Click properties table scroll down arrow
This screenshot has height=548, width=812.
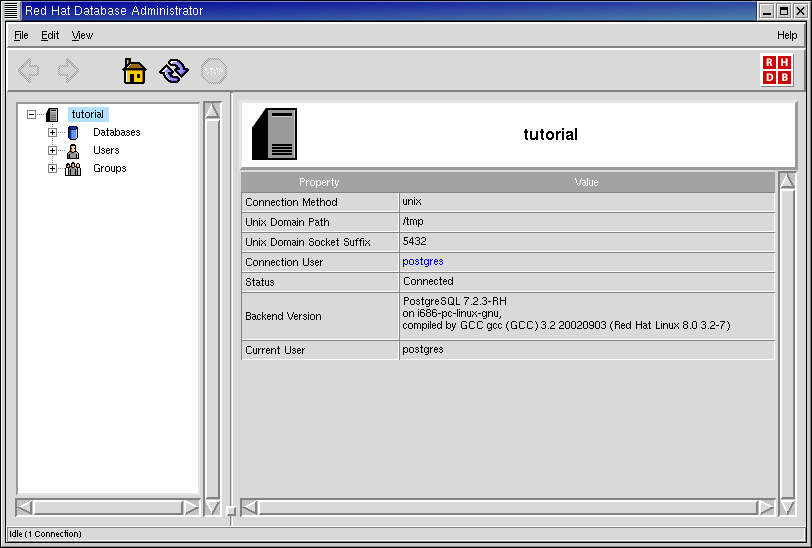(x=787, y=507)
